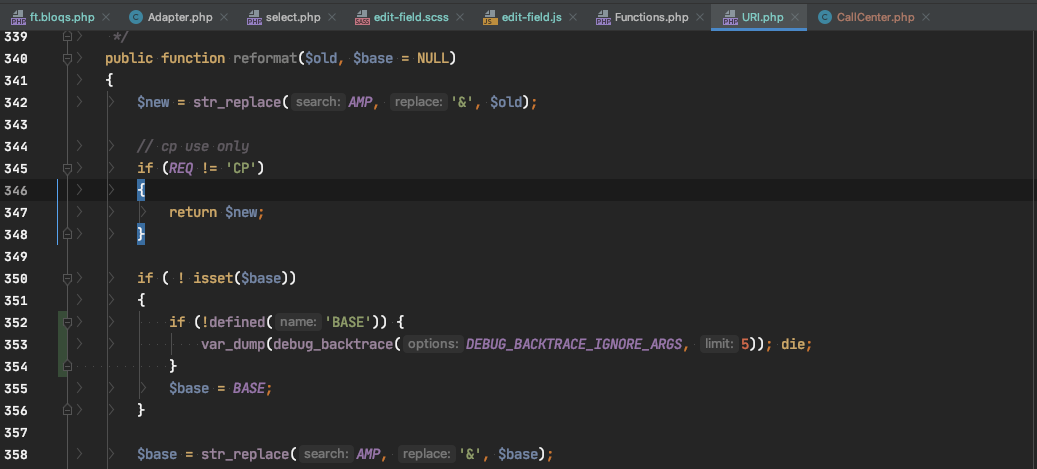
Task: Click the BASE constant on line 355
Action: tap(249, 388)
